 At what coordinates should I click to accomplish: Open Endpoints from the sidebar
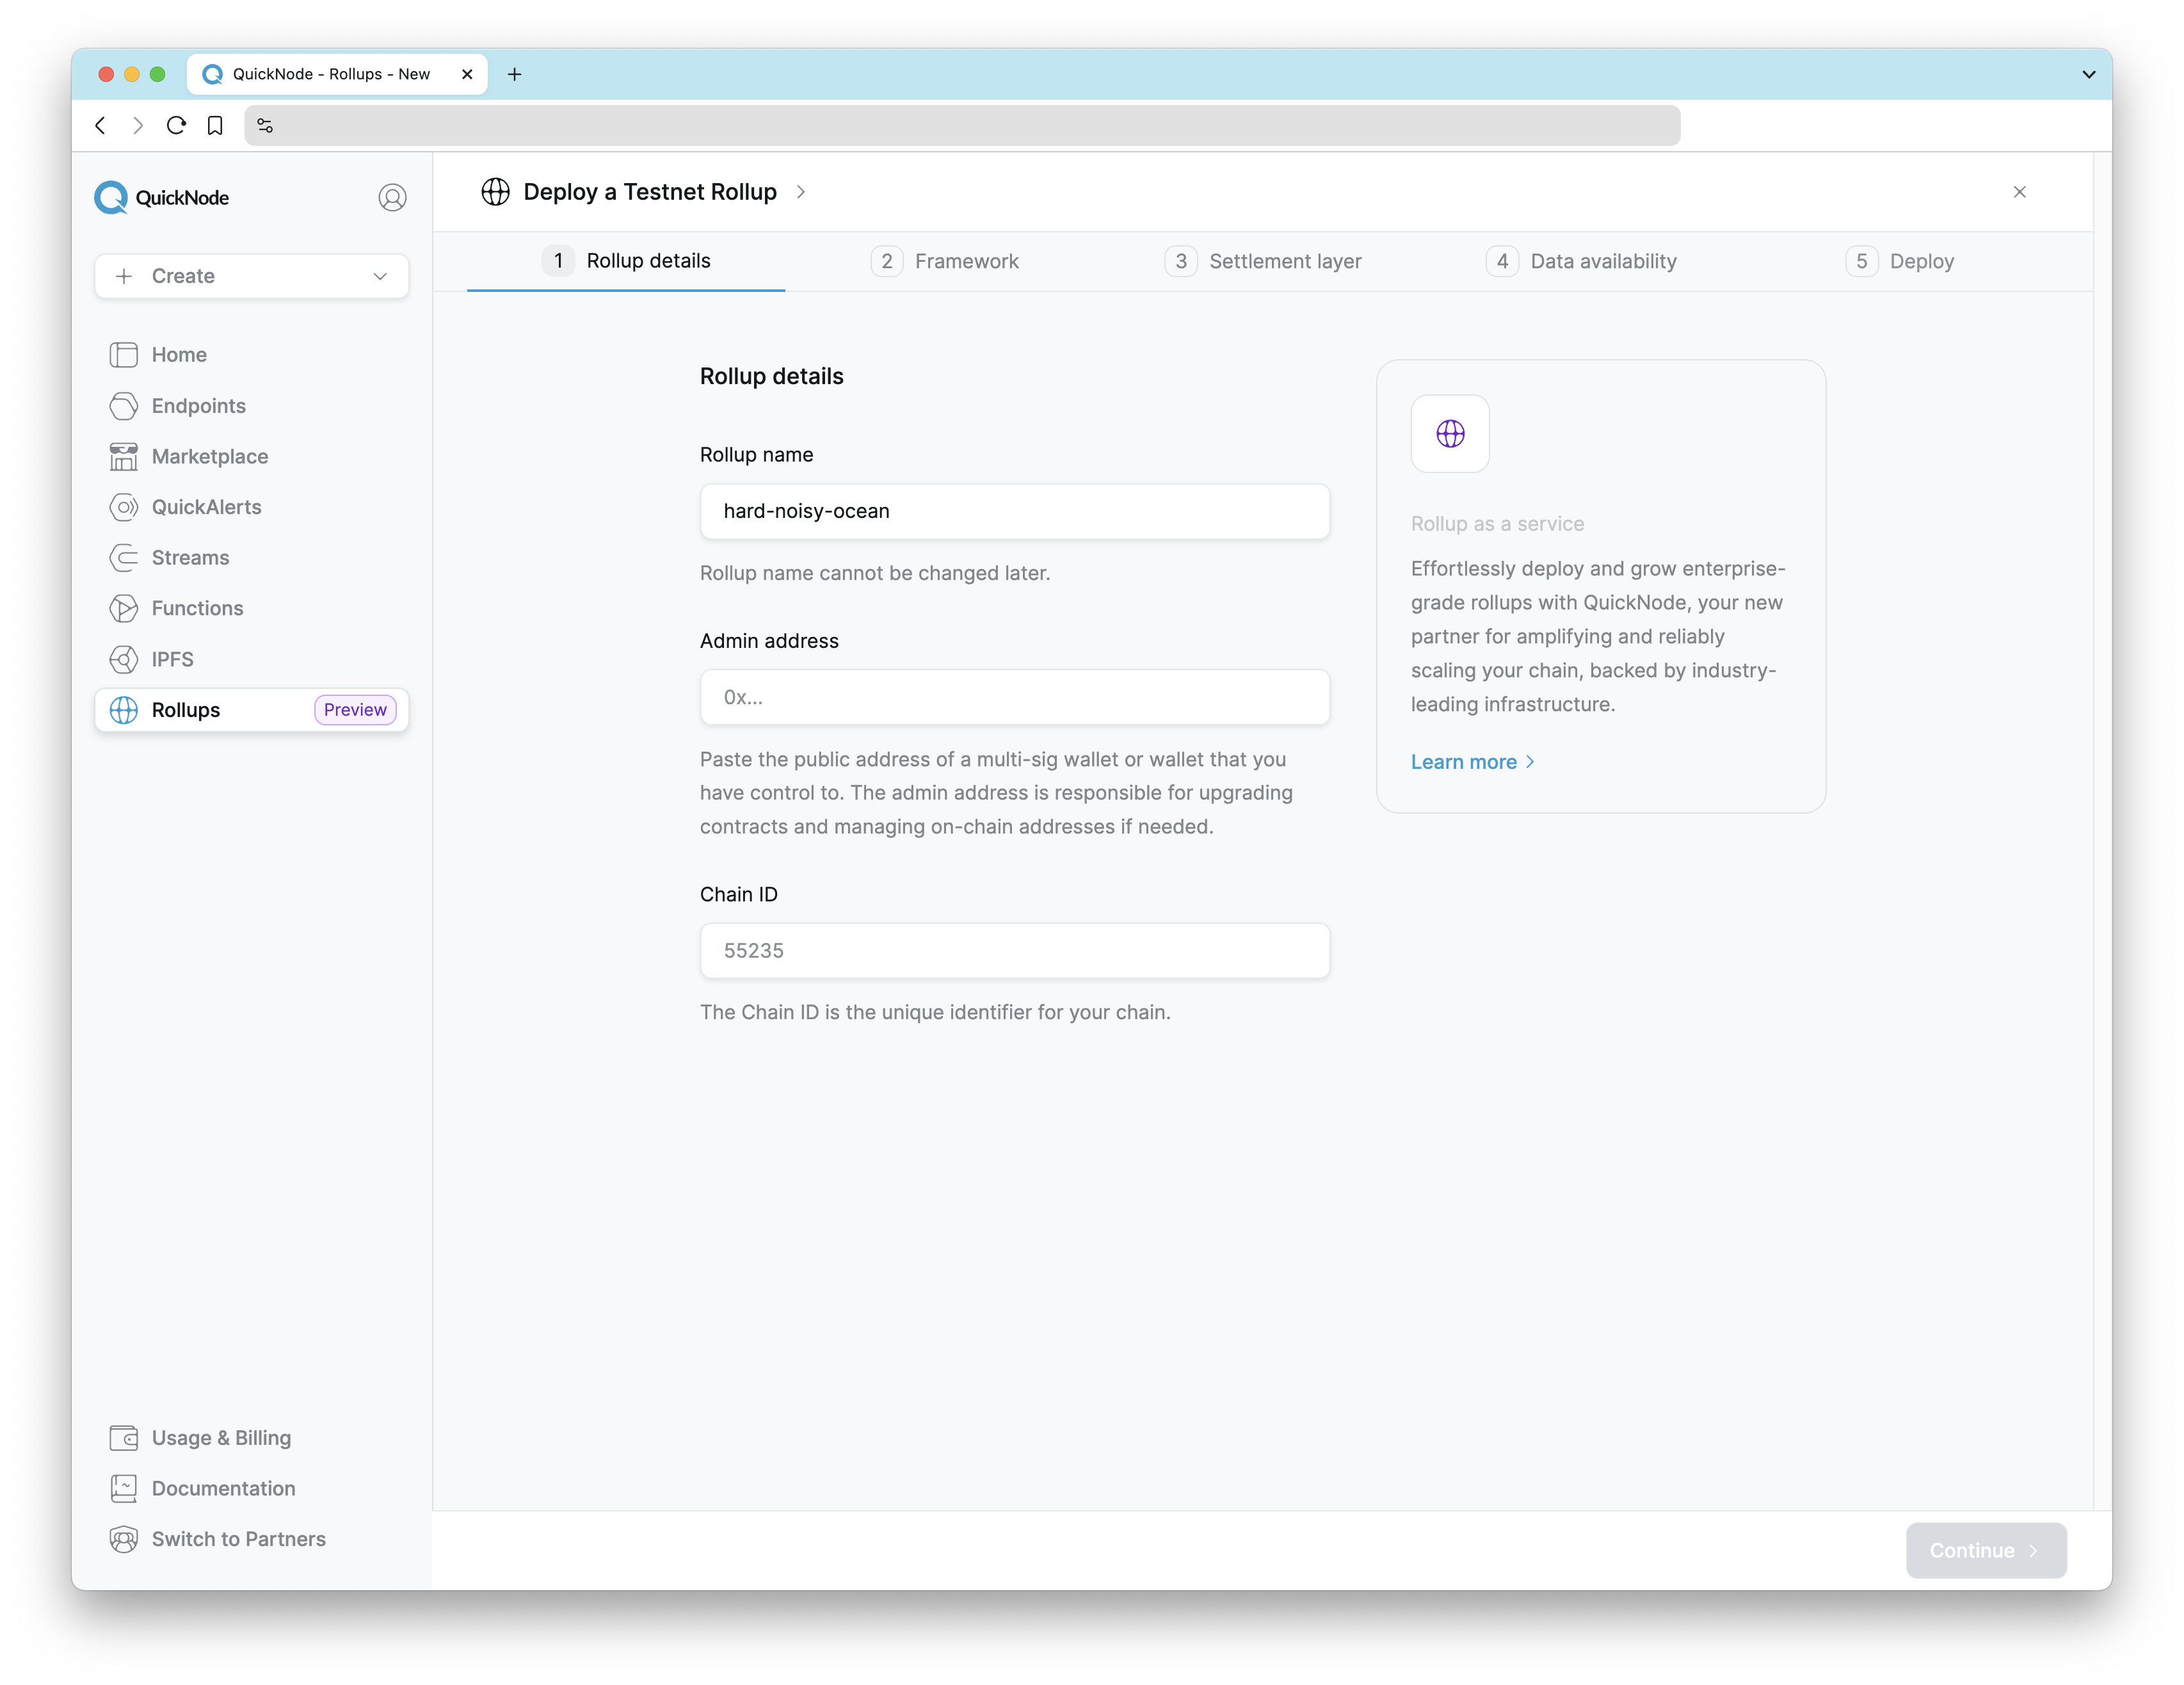(252, 406)
